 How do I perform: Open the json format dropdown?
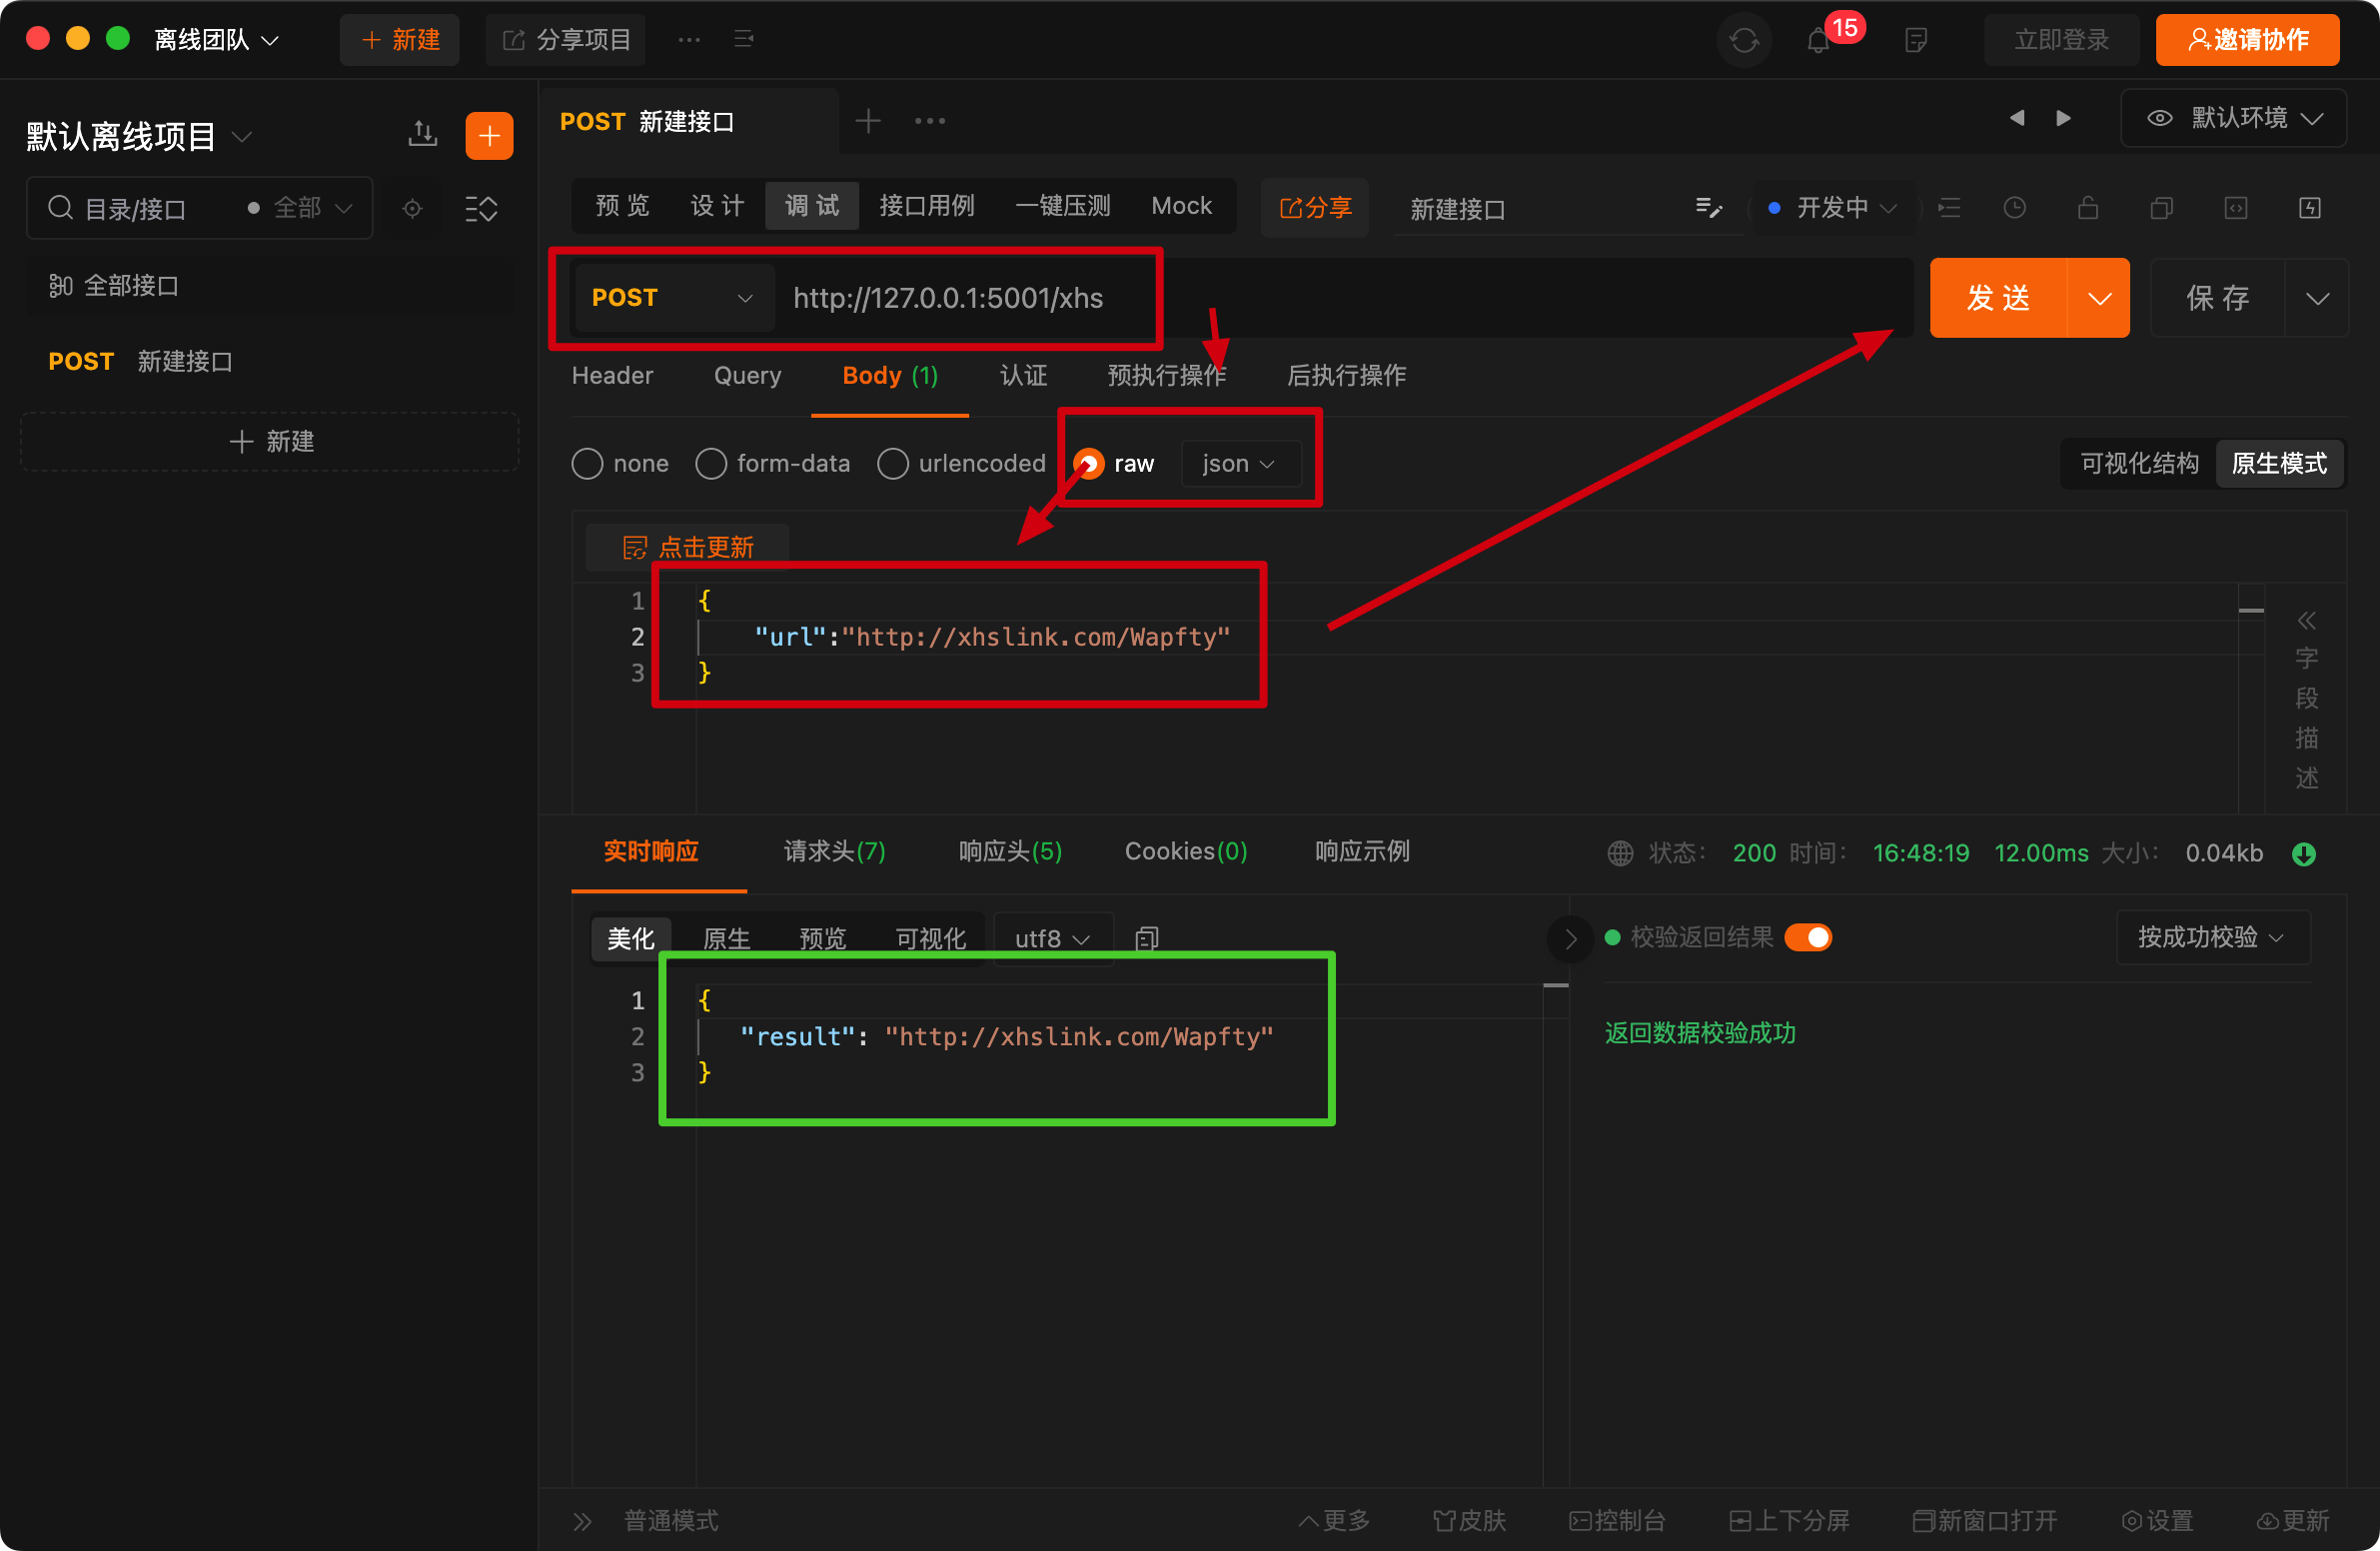click(x=1238, y=464)
